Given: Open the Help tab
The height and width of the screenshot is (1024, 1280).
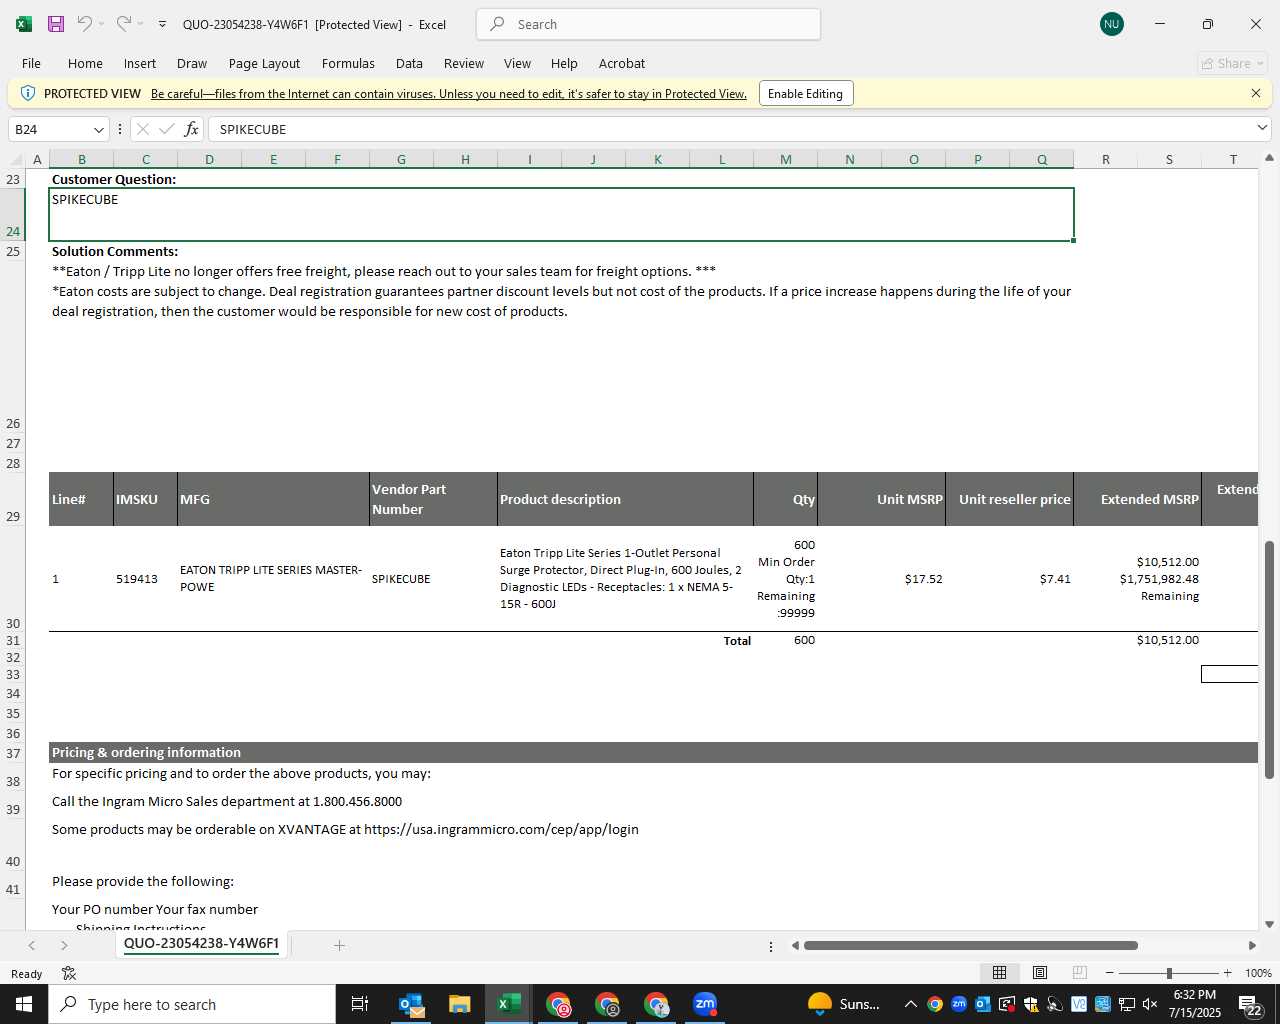Looking at the screenshot, I should [x=564, y=63].
